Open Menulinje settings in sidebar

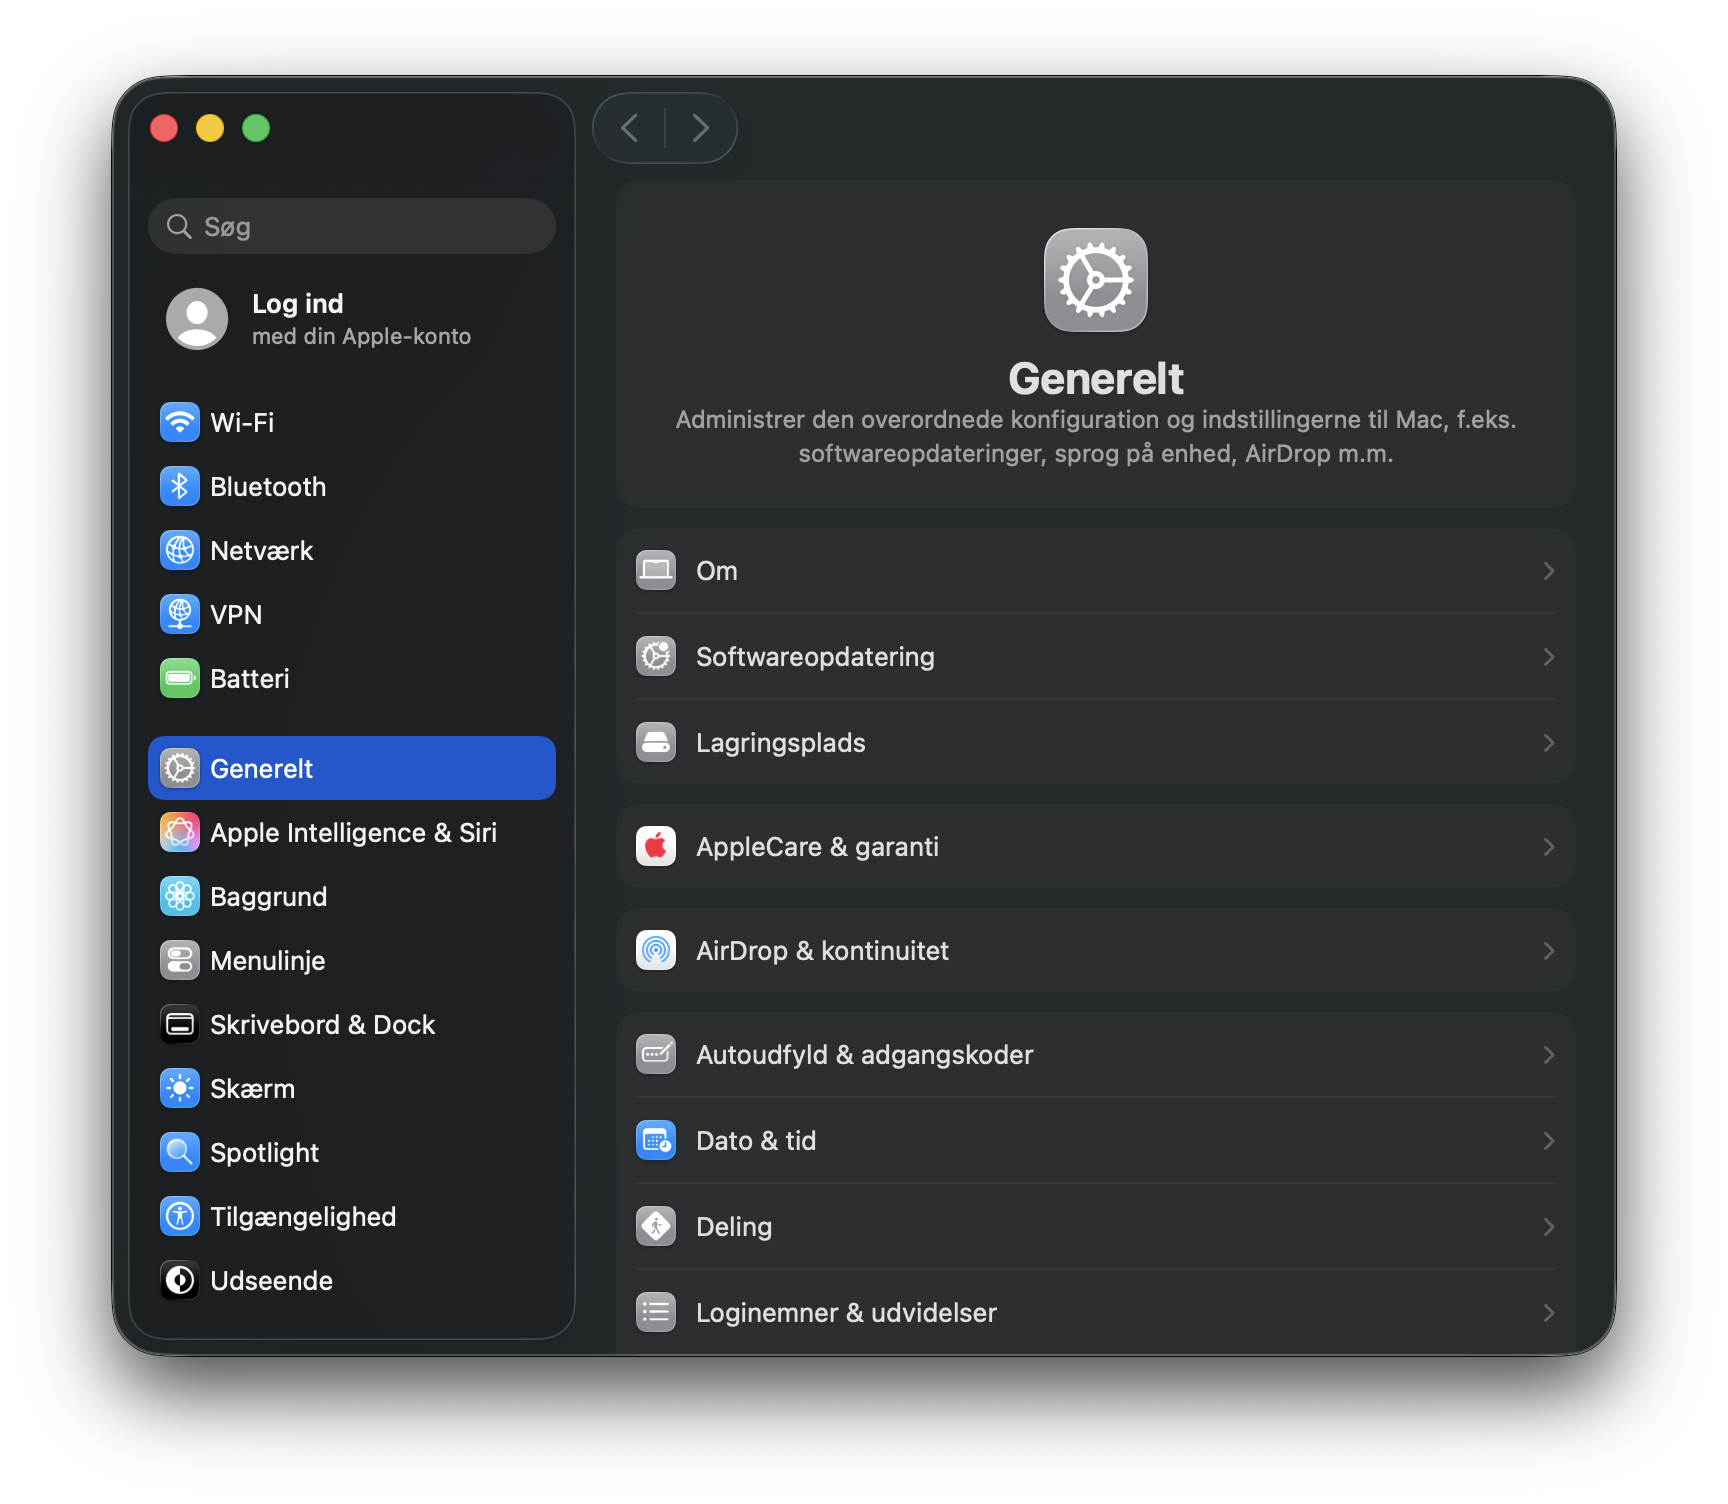[x=268, y=960]
